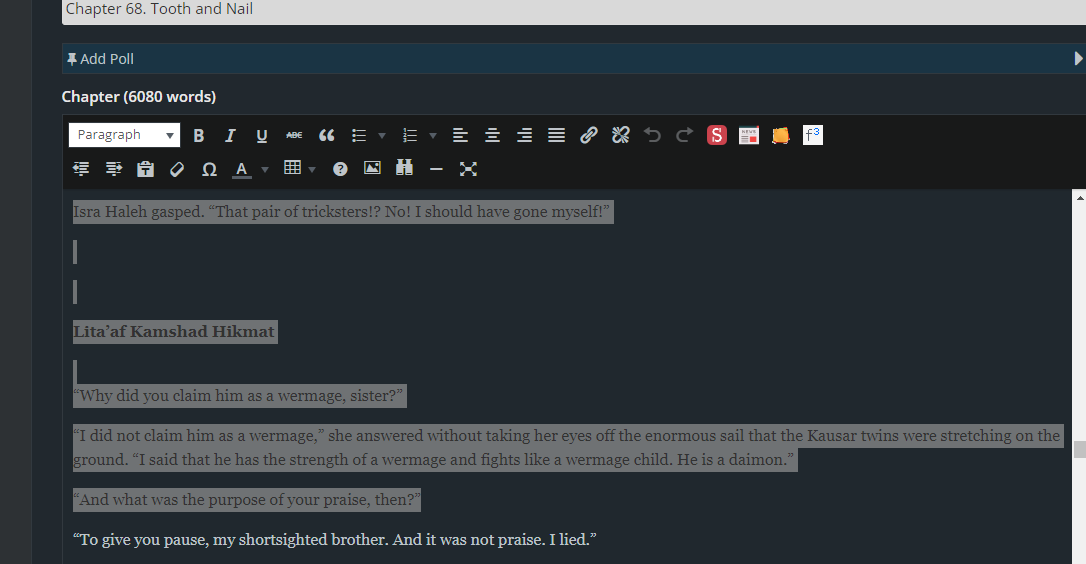Apply blockquote formatting

[x=326, y=136]
